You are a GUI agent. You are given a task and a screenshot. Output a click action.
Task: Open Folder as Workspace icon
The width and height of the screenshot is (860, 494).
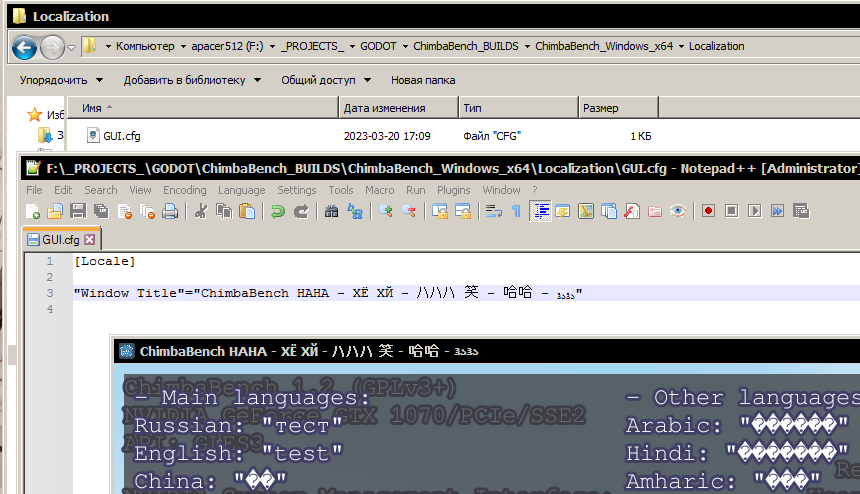point(655,211)
